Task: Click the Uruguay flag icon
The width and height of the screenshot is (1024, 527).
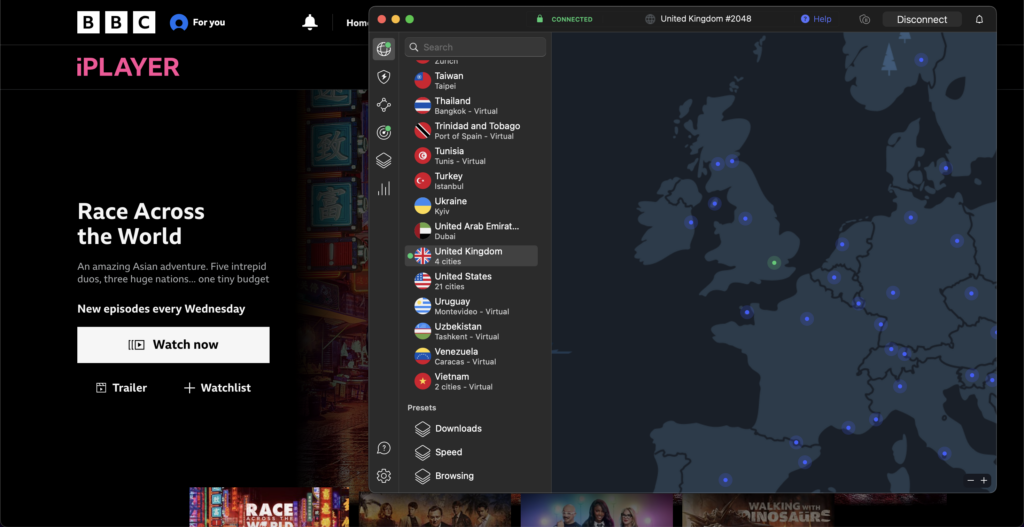Action: [x=423, y=306]
